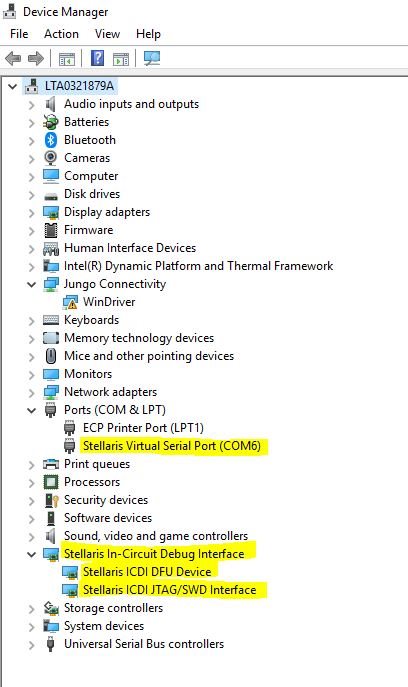Select Stellaris Virtual Serial Port (COM6)

point(172,446)
